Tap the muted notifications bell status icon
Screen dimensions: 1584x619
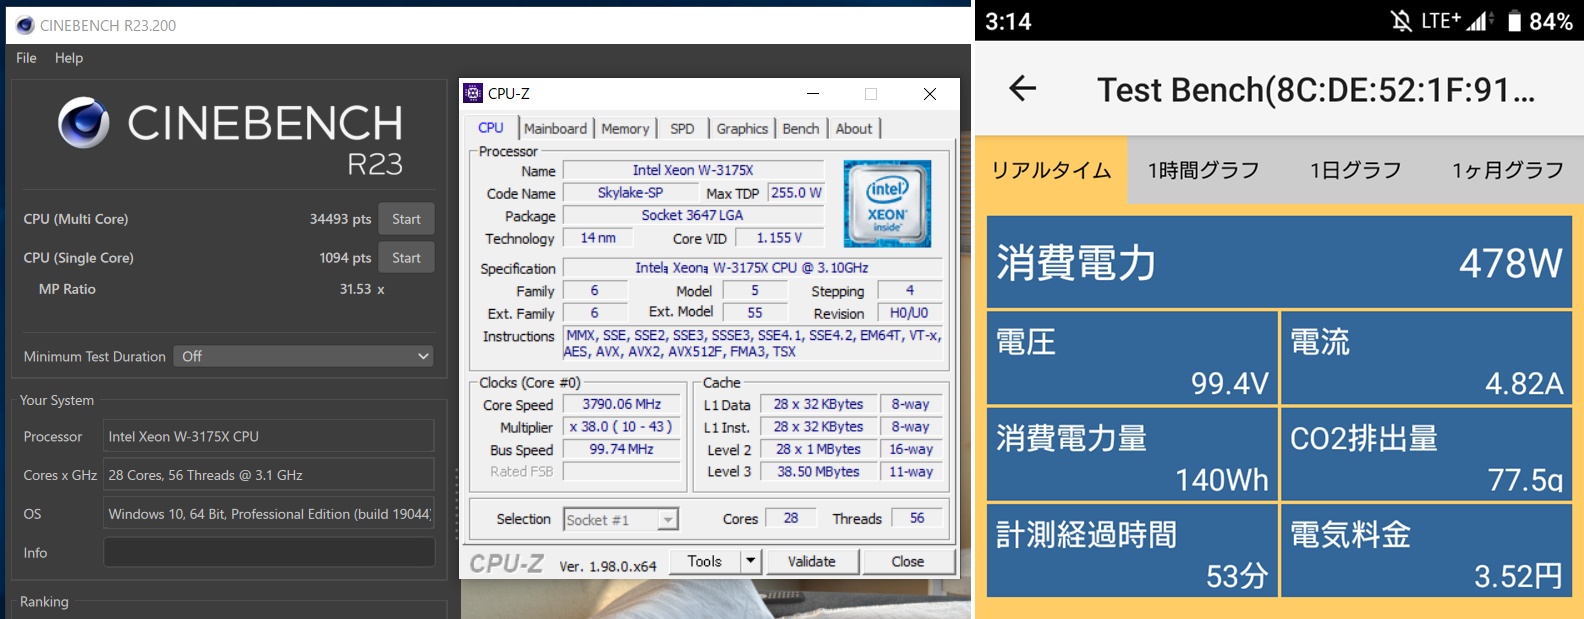coord(1402,21)
